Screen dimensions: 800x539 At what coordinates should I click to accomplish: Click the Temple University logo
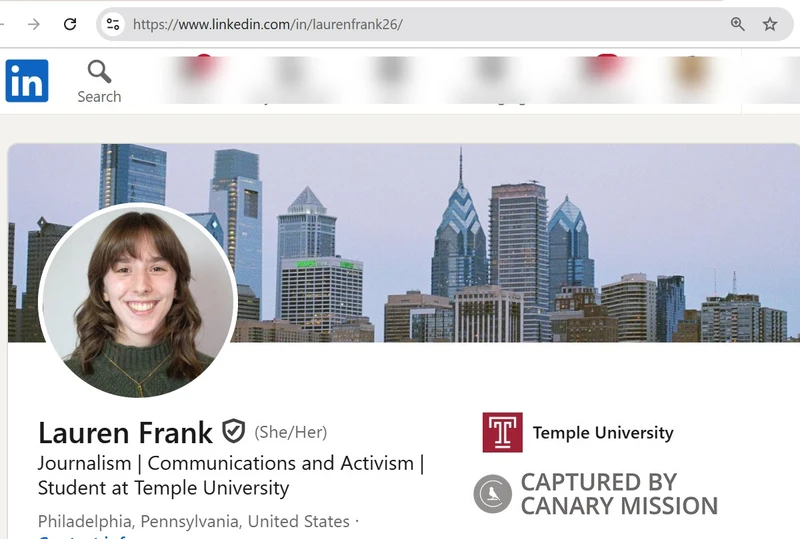pyautogui.click(x=502, y=433)
